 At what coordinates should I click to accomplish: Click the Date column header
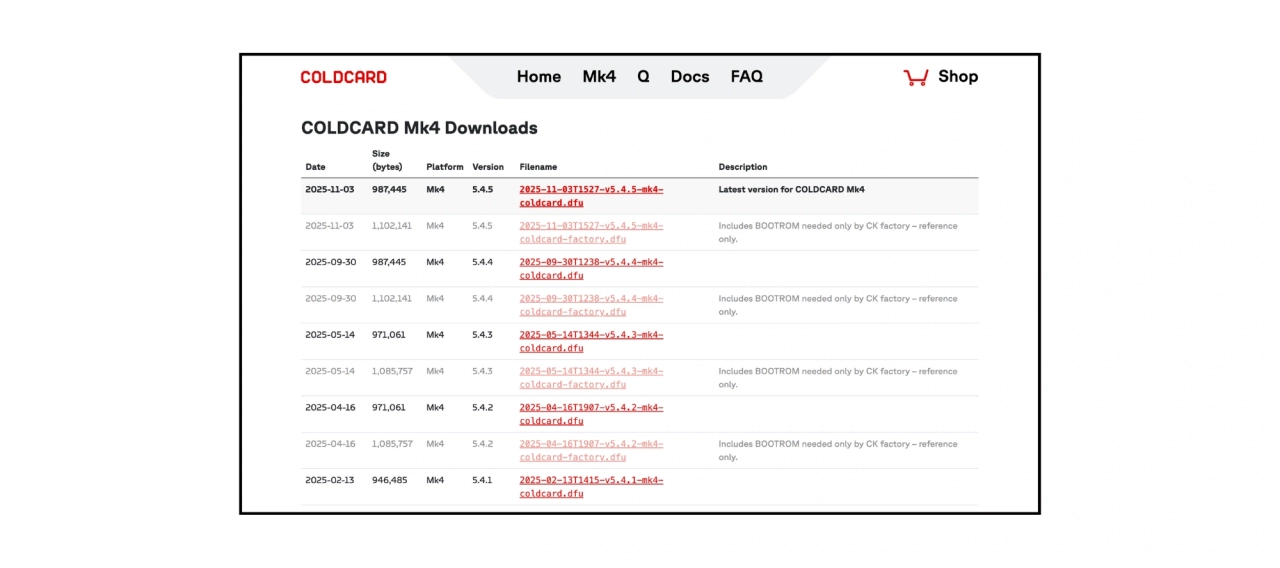[315, 167]
